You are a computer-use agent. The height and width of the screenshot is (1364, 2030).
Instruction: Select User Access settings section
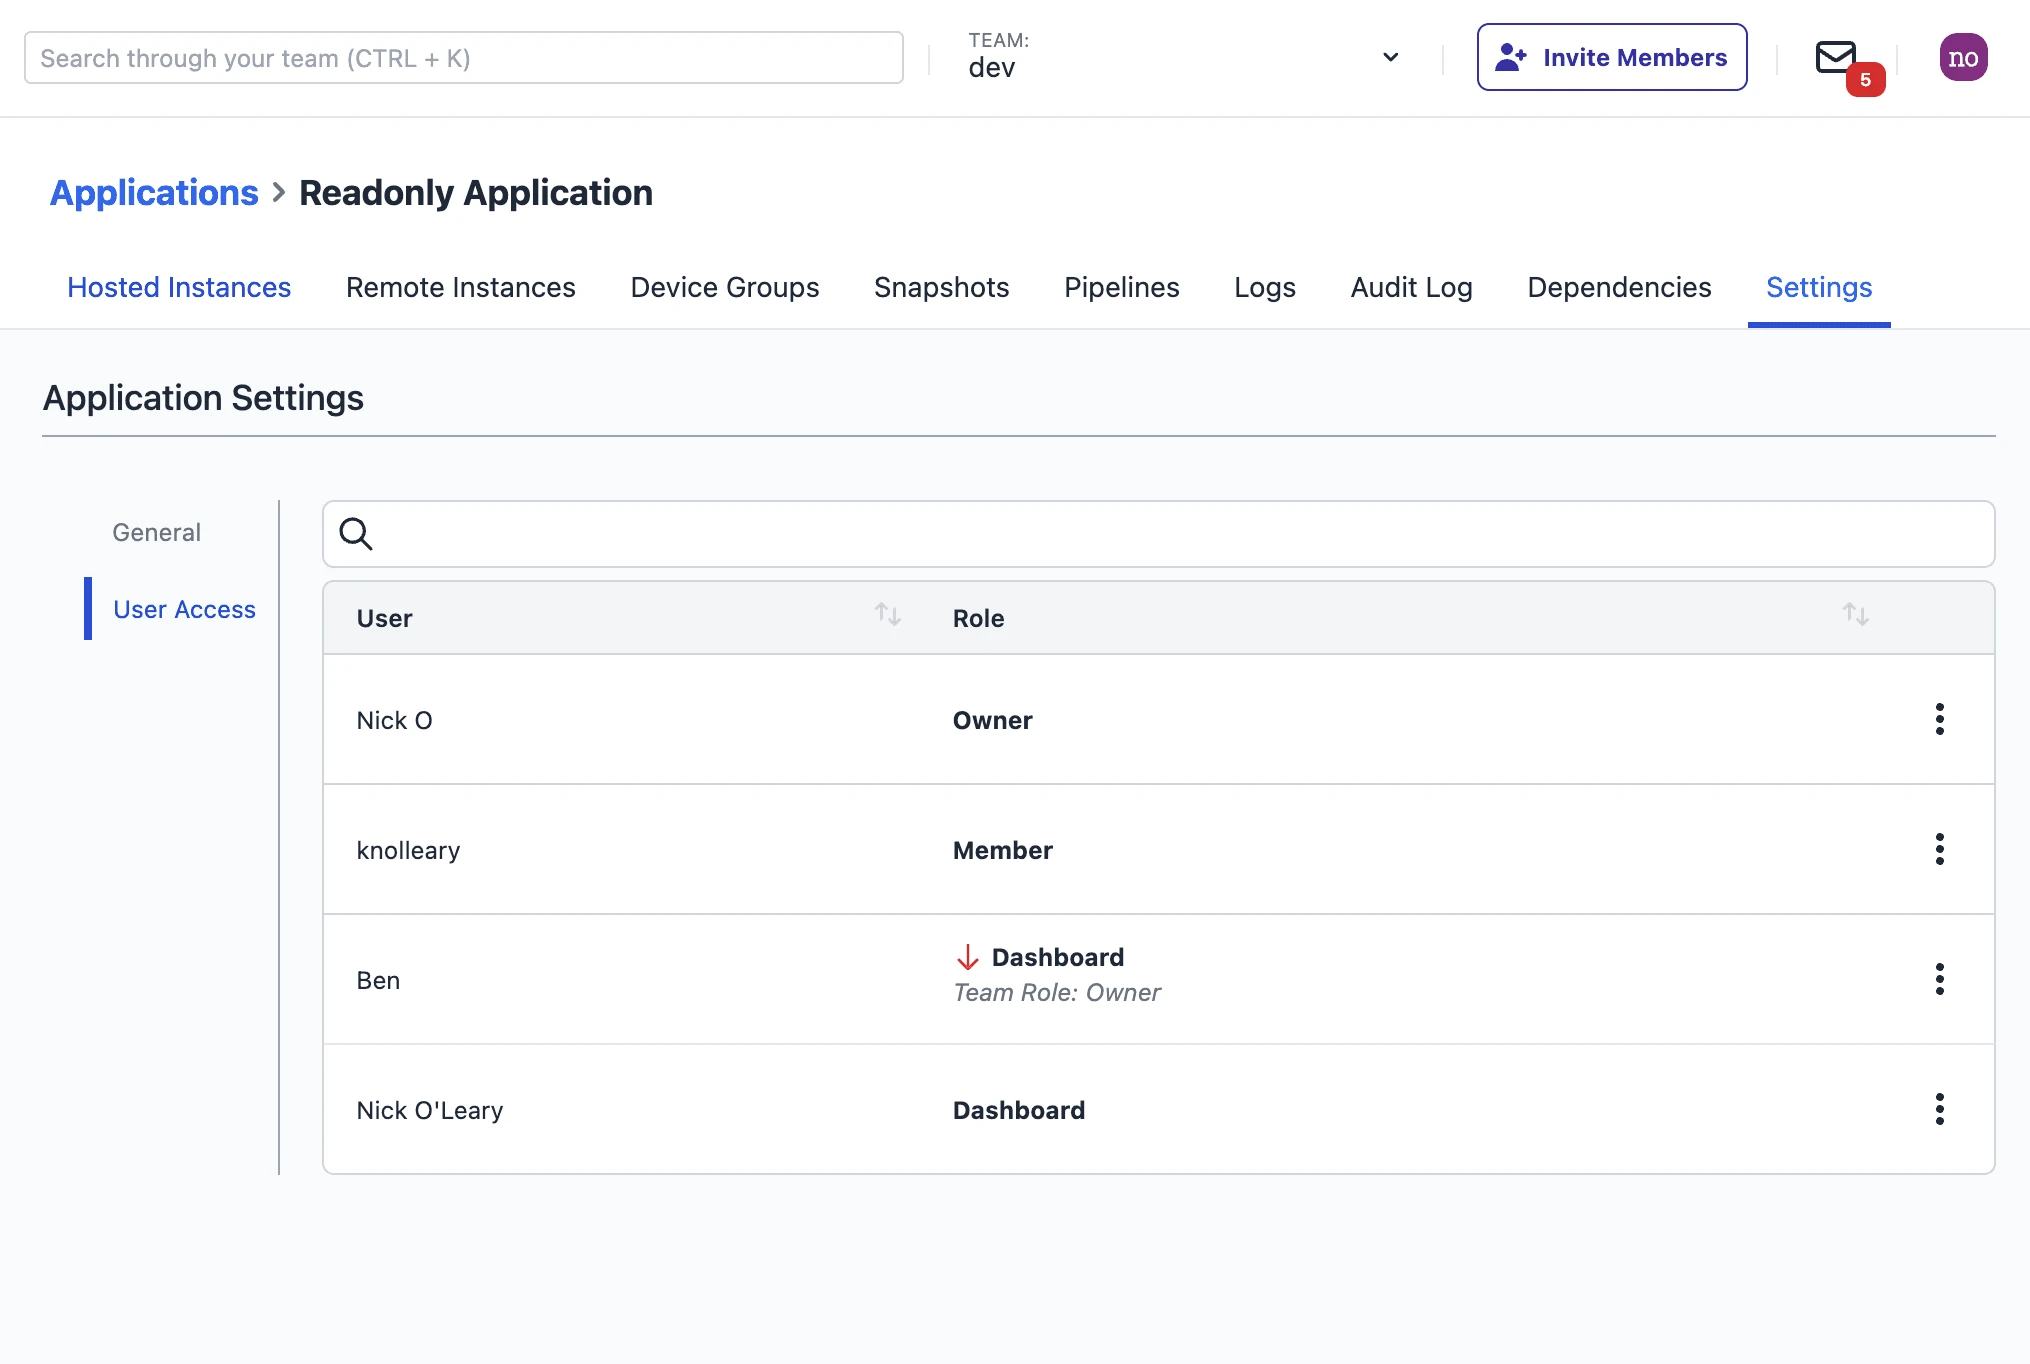pyautogui.click(x=185, y=609)
